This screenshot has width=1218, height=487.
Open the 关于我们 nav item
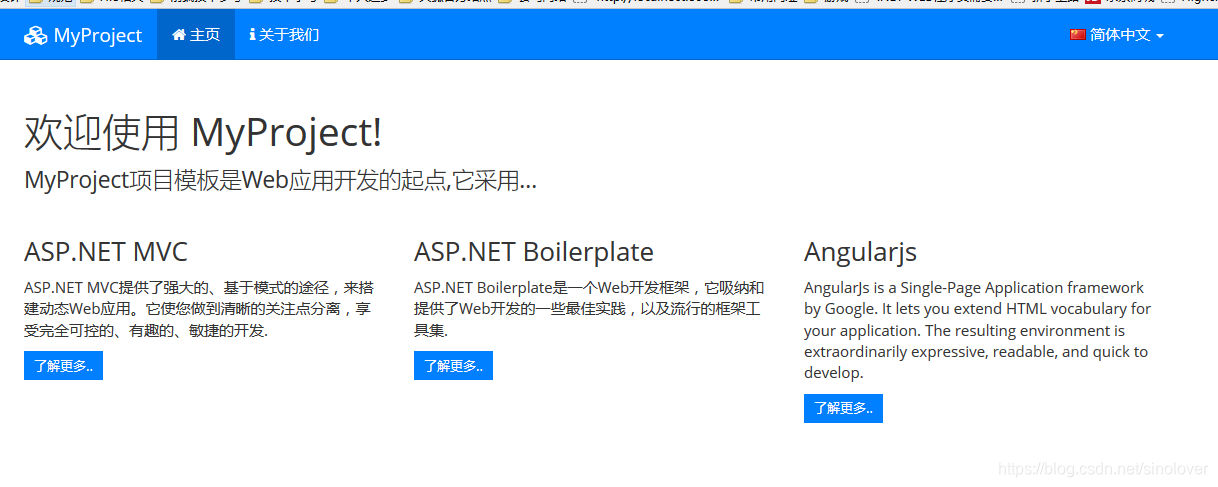click(x=284, y=35)
